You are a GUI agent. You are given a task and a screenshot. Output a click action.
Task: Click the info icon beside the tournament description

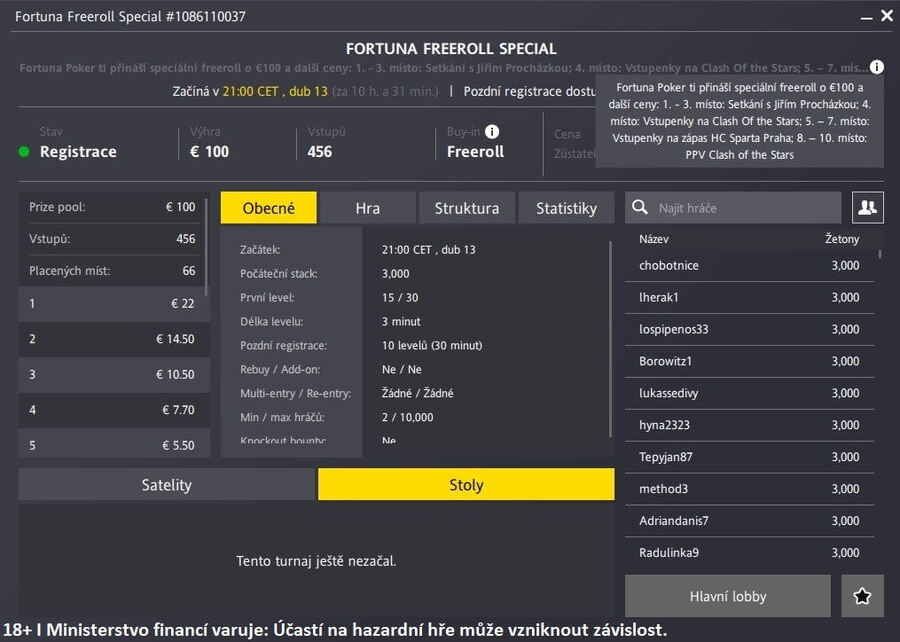pos(876,67)
